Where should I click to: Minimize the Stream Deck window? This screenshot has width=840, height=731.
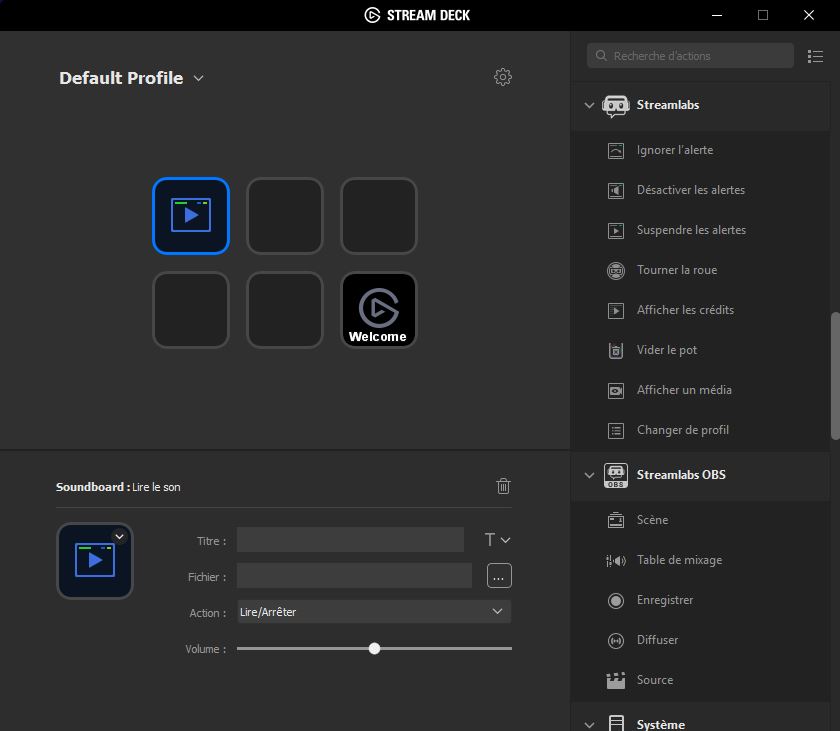point(717,15)
